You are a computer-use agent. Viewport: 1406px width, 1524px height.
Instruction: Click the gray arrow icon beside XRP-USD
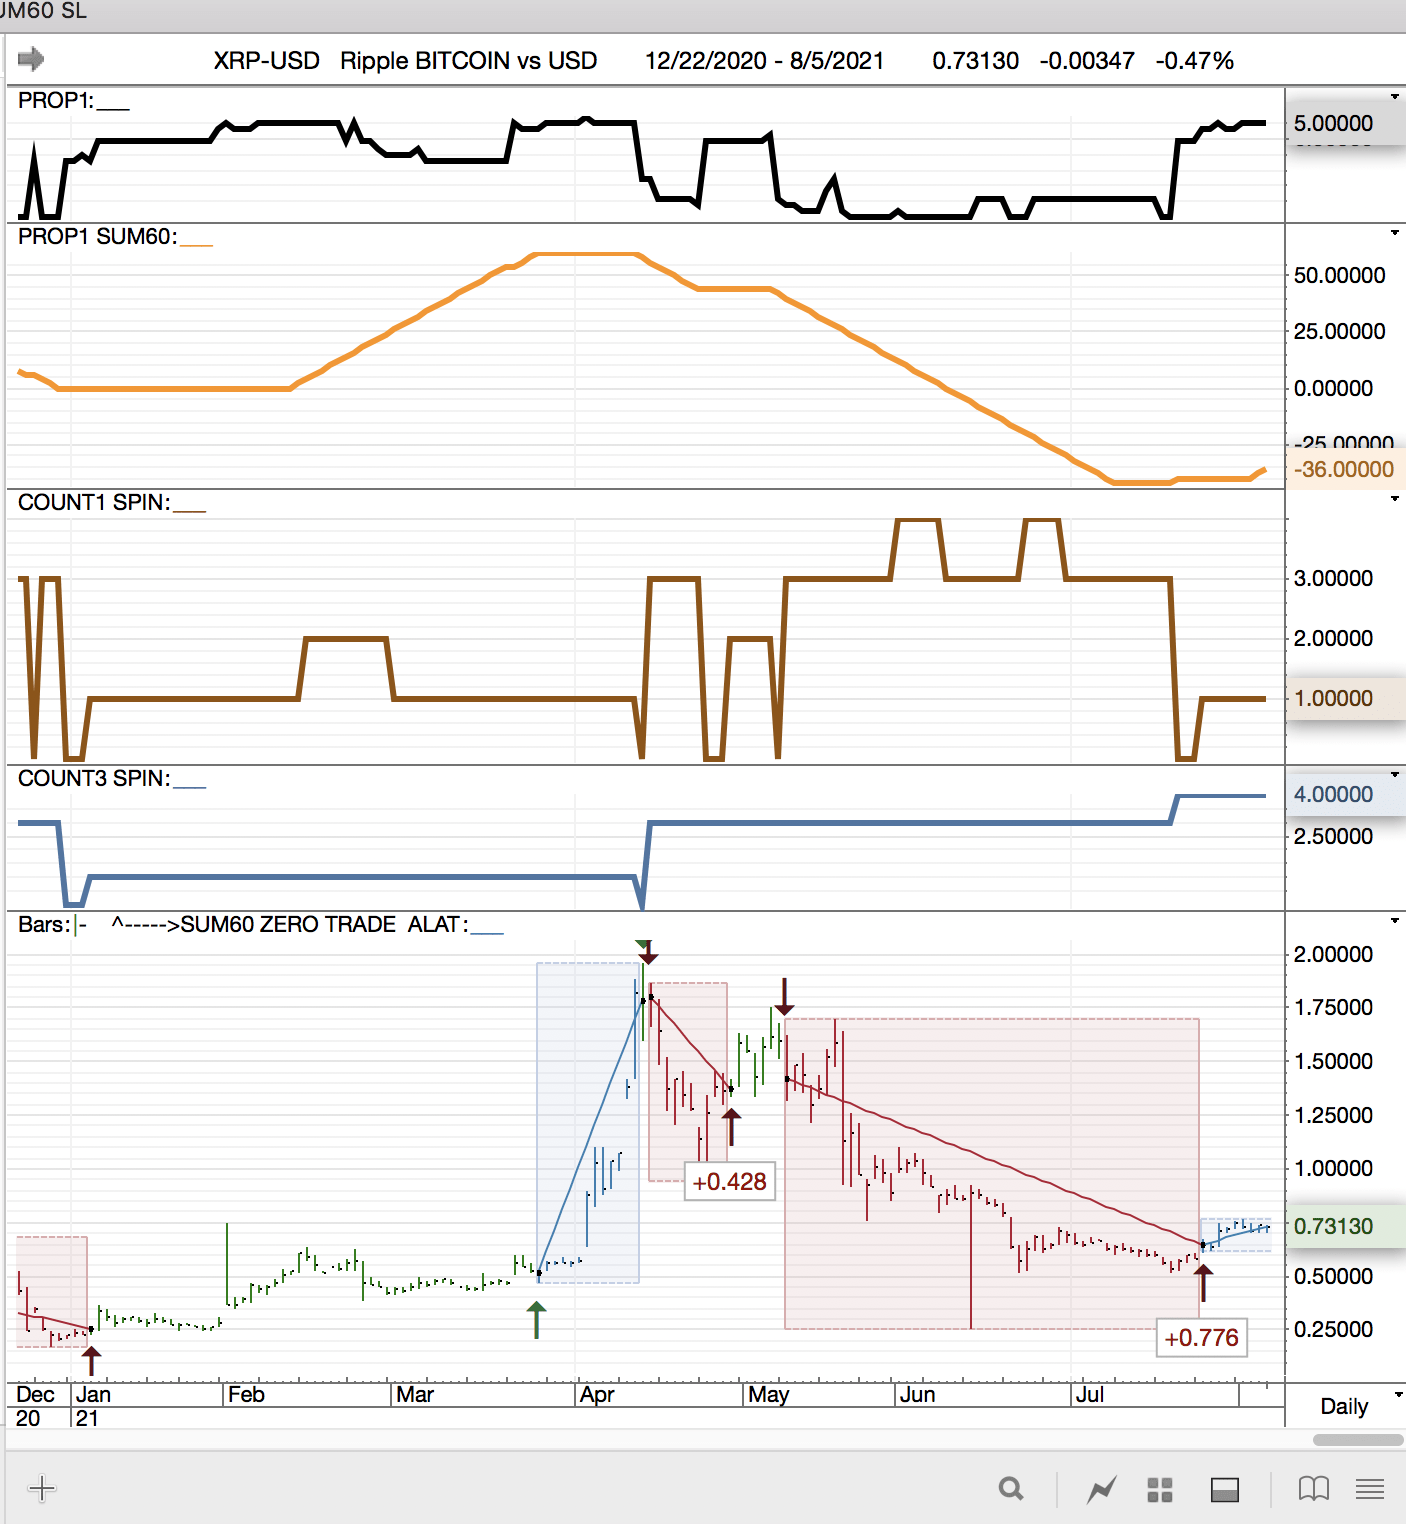click(31, 59)
